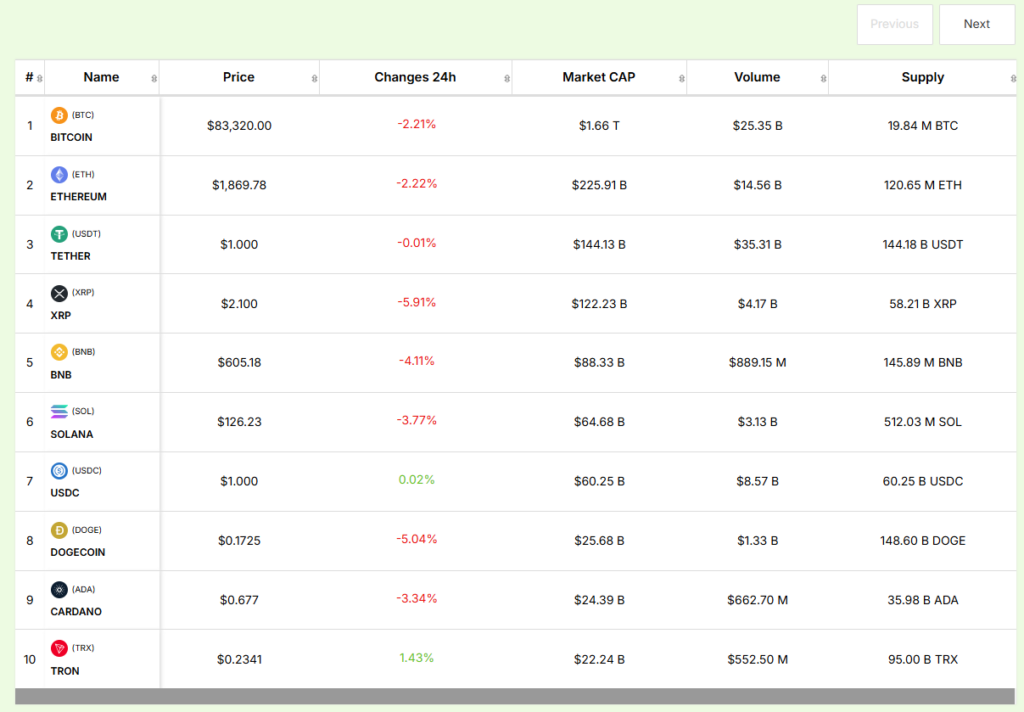Click the Tether coin logo icon

(x=59, y=234)
